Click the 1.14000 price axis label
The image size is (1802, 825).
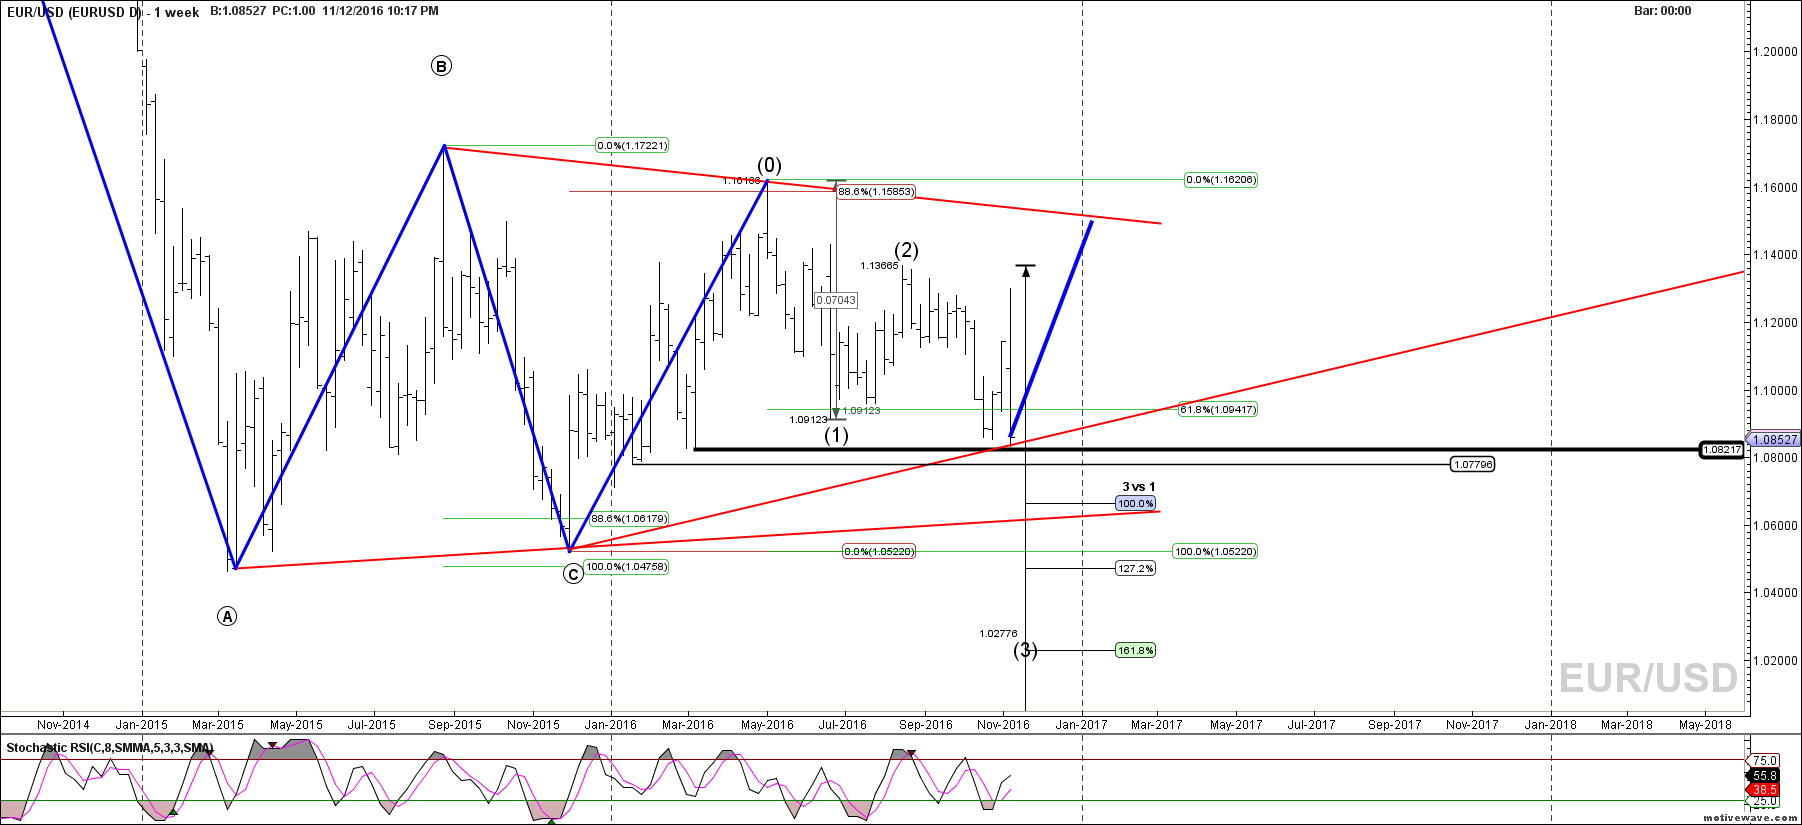click(x=1776, y=255)
